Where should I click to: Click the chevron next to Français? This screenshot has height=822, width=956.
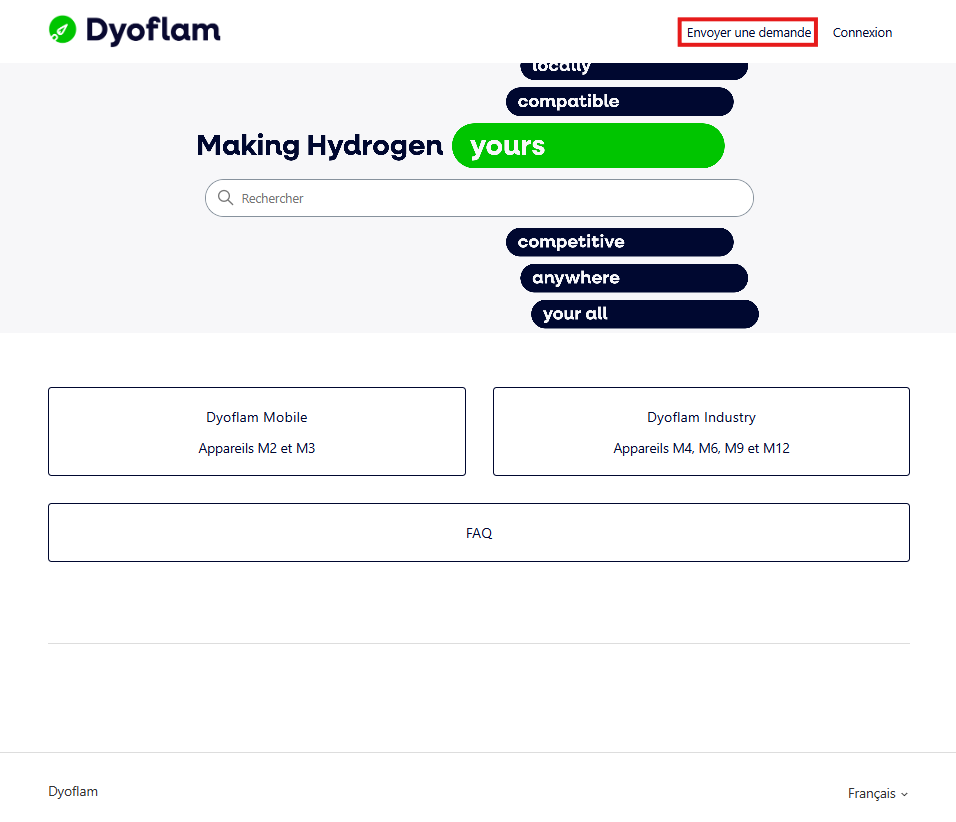(904, 794)
